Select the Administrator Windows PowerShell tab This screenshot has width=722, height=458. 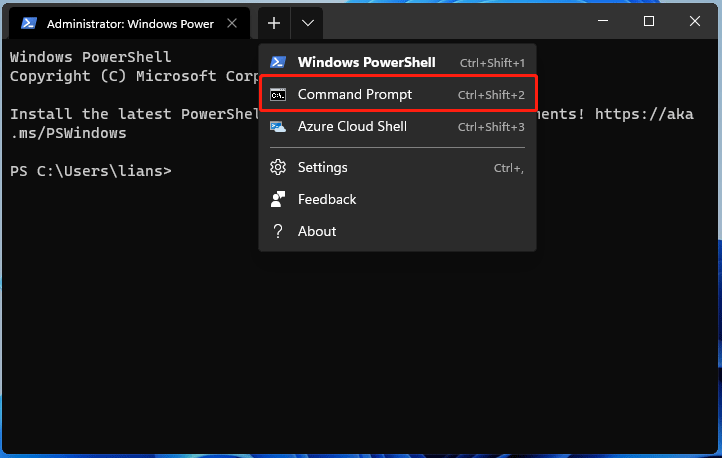pos(130,22)
